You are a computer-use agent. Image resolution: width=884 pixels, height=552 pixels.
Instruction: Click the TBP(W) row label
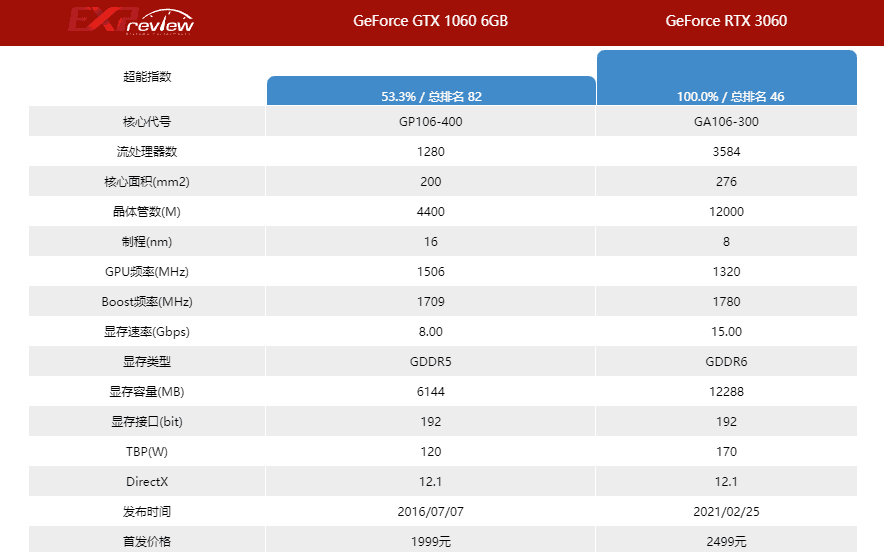point(147,452)
